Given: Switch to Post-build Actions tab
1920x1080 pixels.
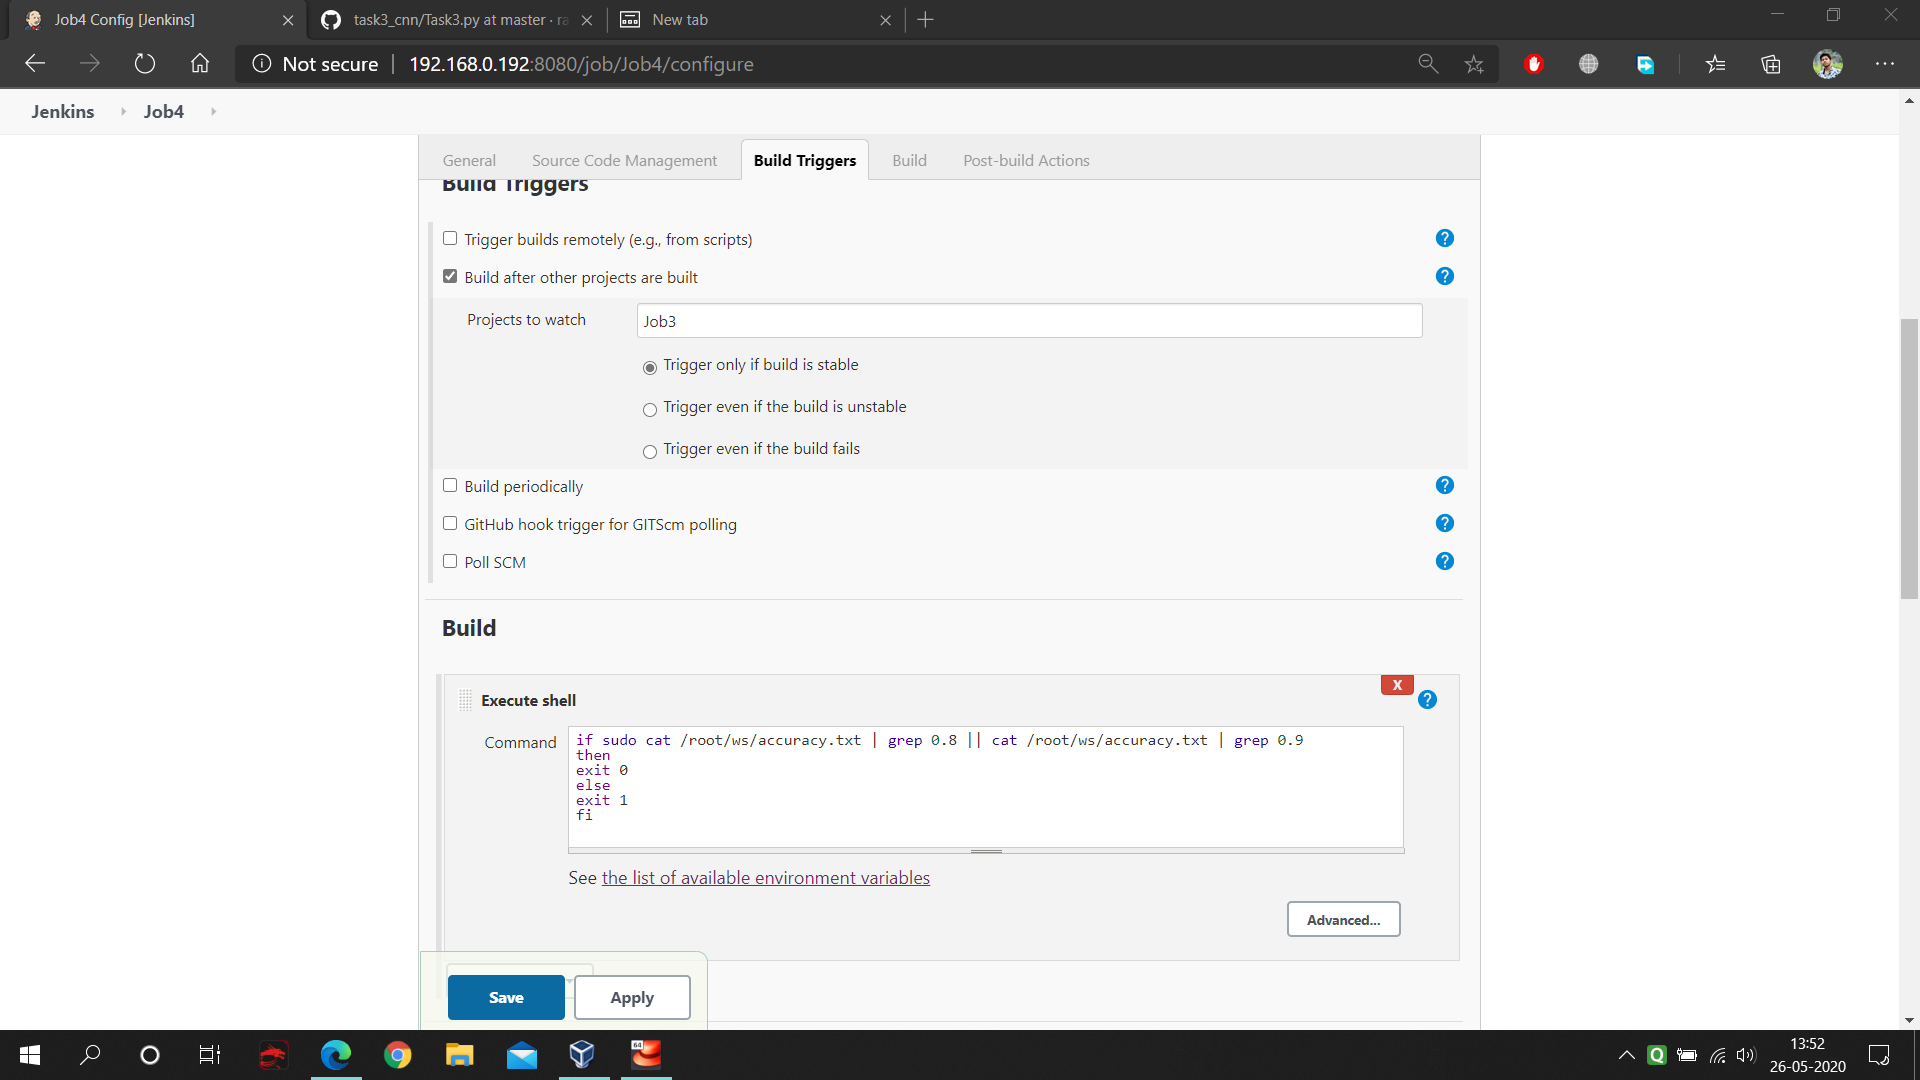Looking at the screenshot, I should pyautogui.click(x=1026, y=160).
